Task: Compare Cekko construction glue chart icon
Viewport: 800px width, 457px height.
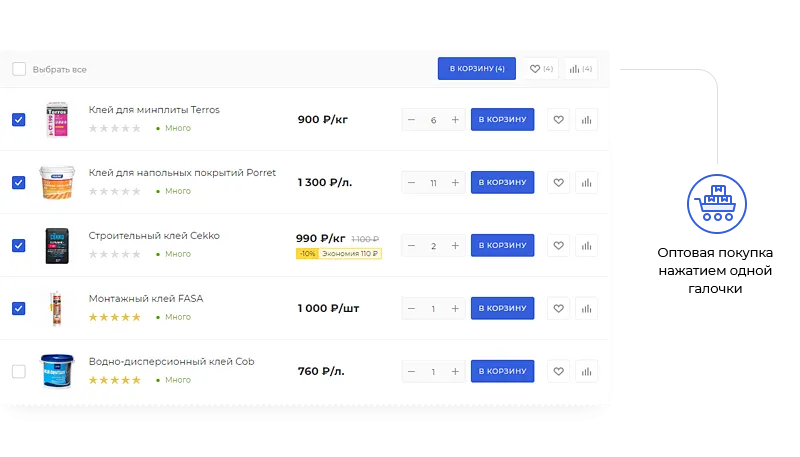Action: coord(586,246)
